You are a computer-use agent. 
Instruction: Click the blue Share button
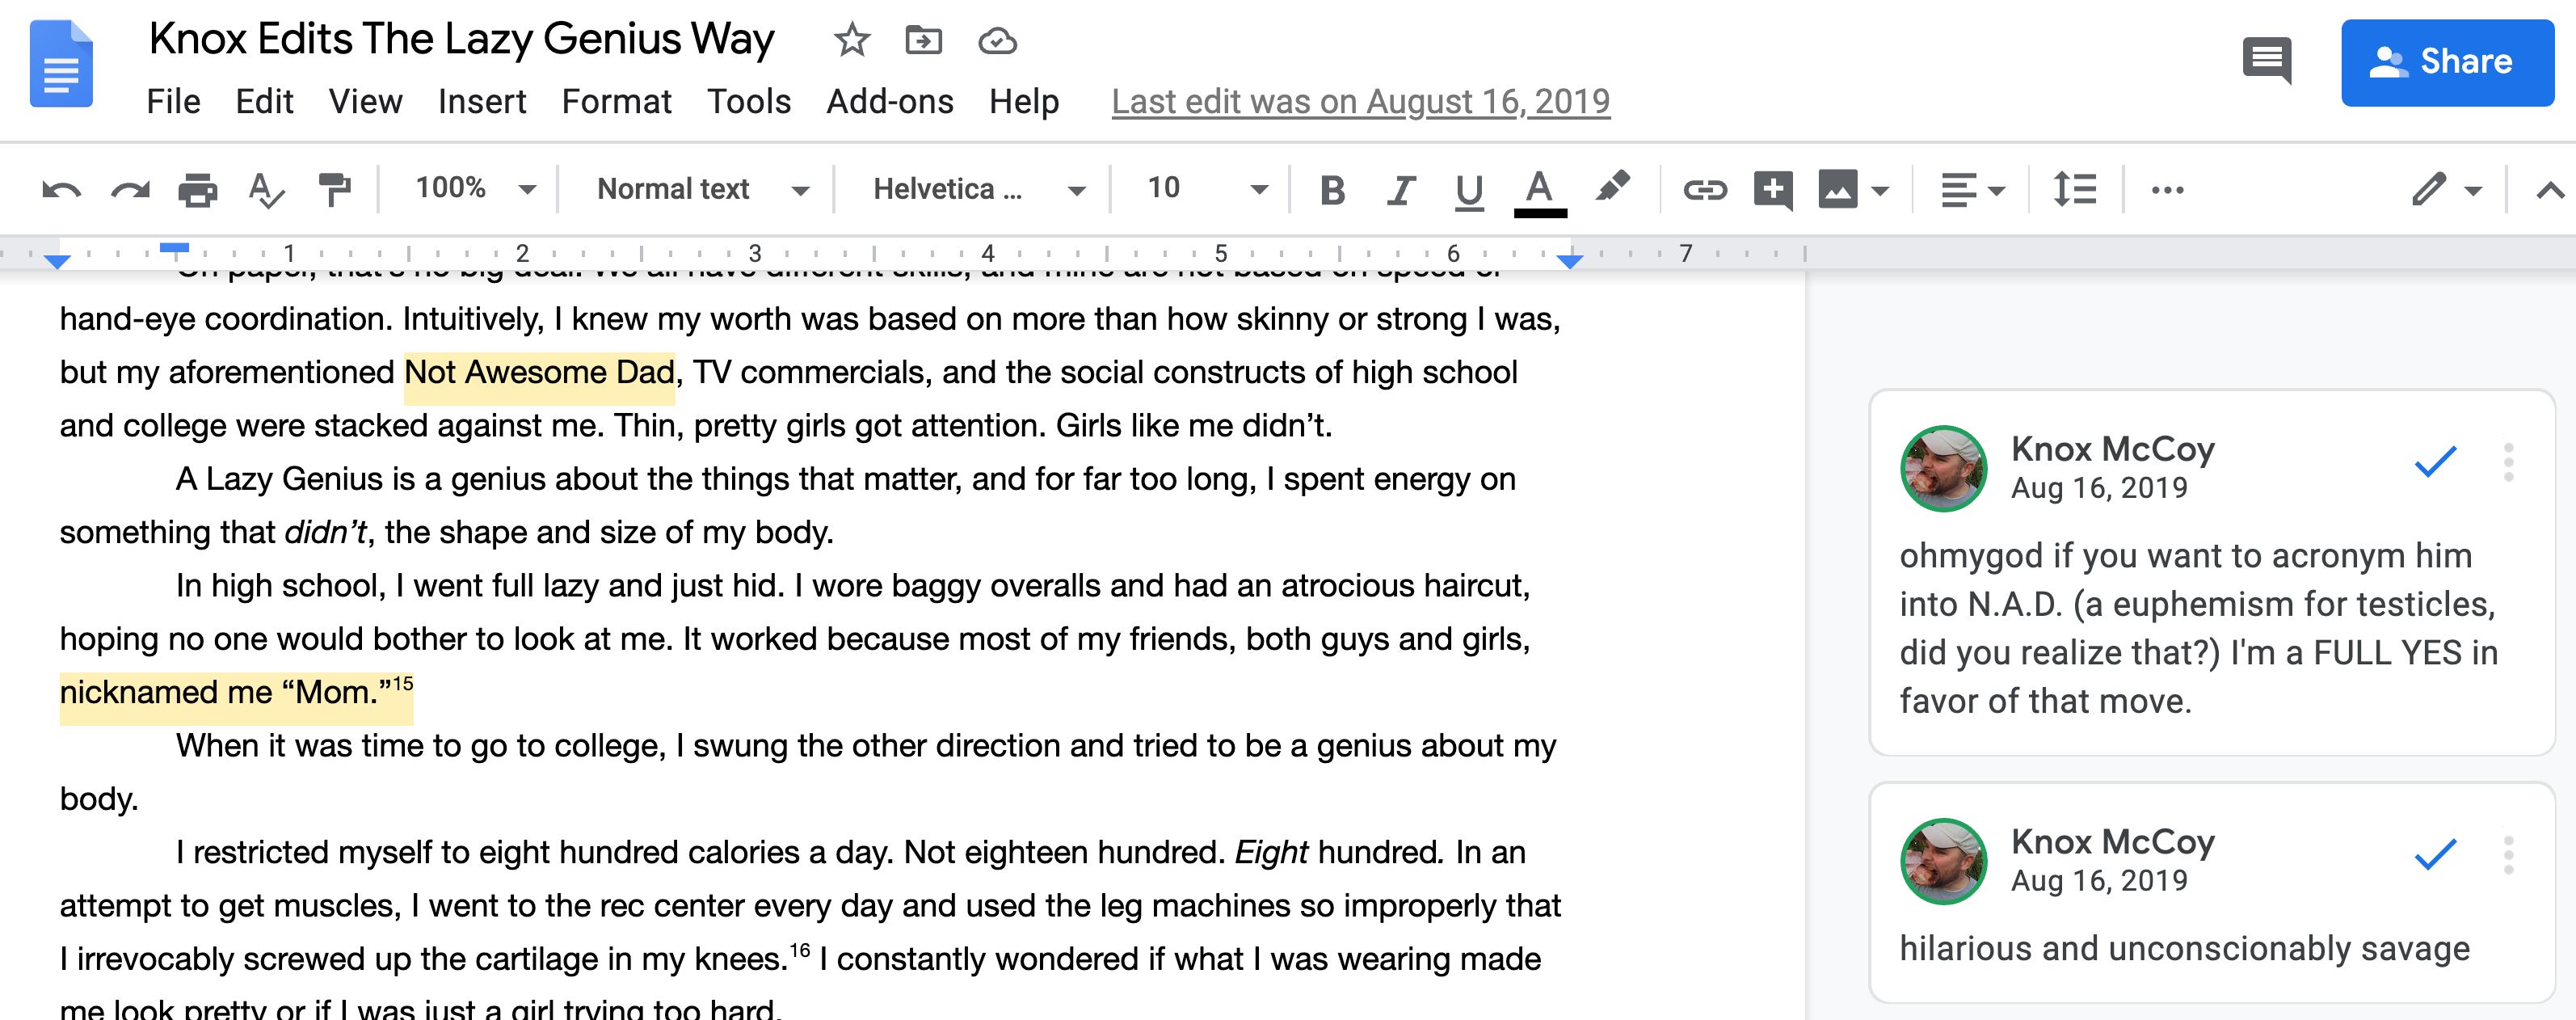point(2446,62)
